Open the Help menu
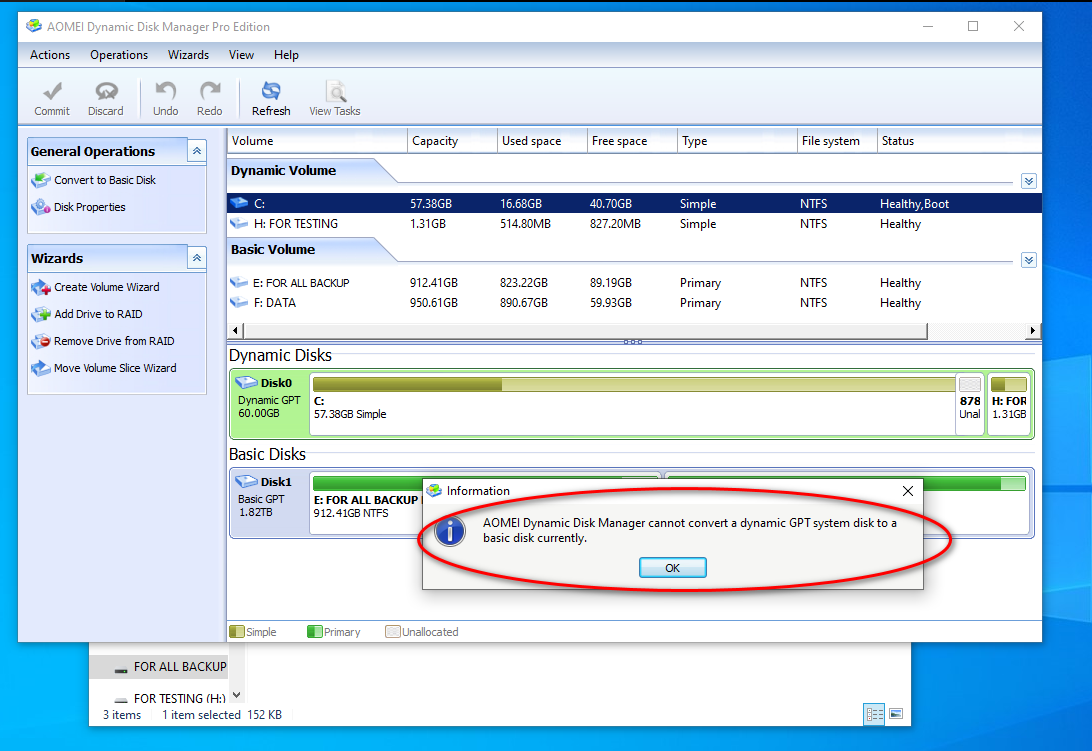The width and height of the screenshot is (1092, 751). pos(286,55)
